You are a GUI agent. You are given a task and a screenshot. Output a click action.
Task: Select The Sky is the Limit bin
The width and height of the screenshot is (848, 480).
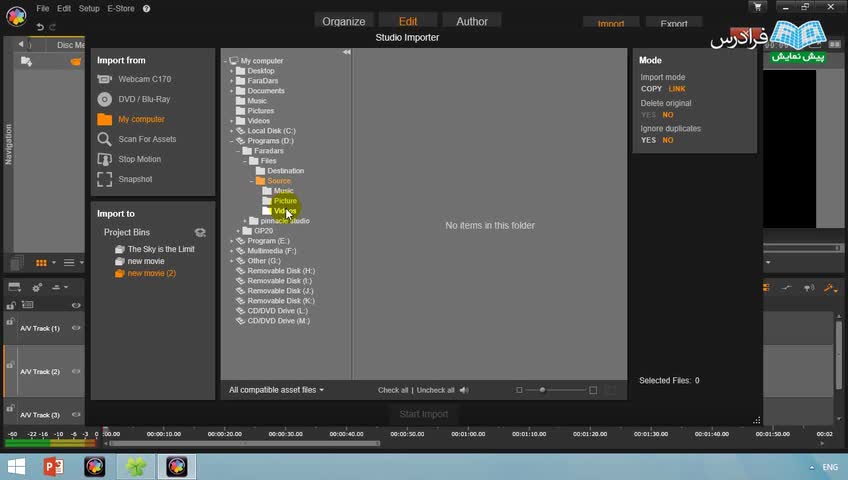tap(155, 249)
